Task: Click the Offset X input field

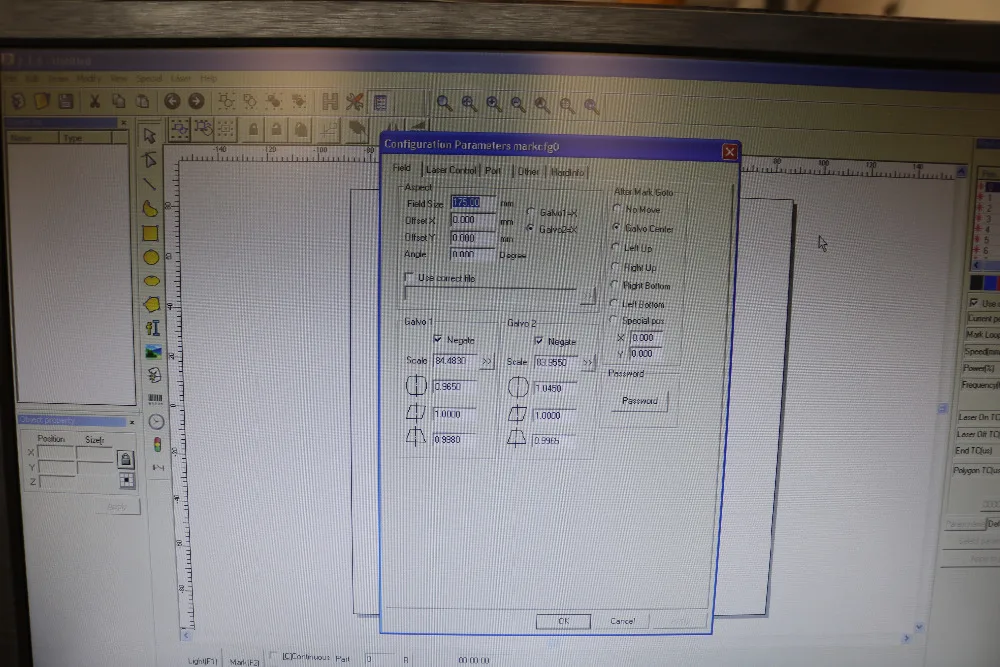Action: click(x=473, y=219)
